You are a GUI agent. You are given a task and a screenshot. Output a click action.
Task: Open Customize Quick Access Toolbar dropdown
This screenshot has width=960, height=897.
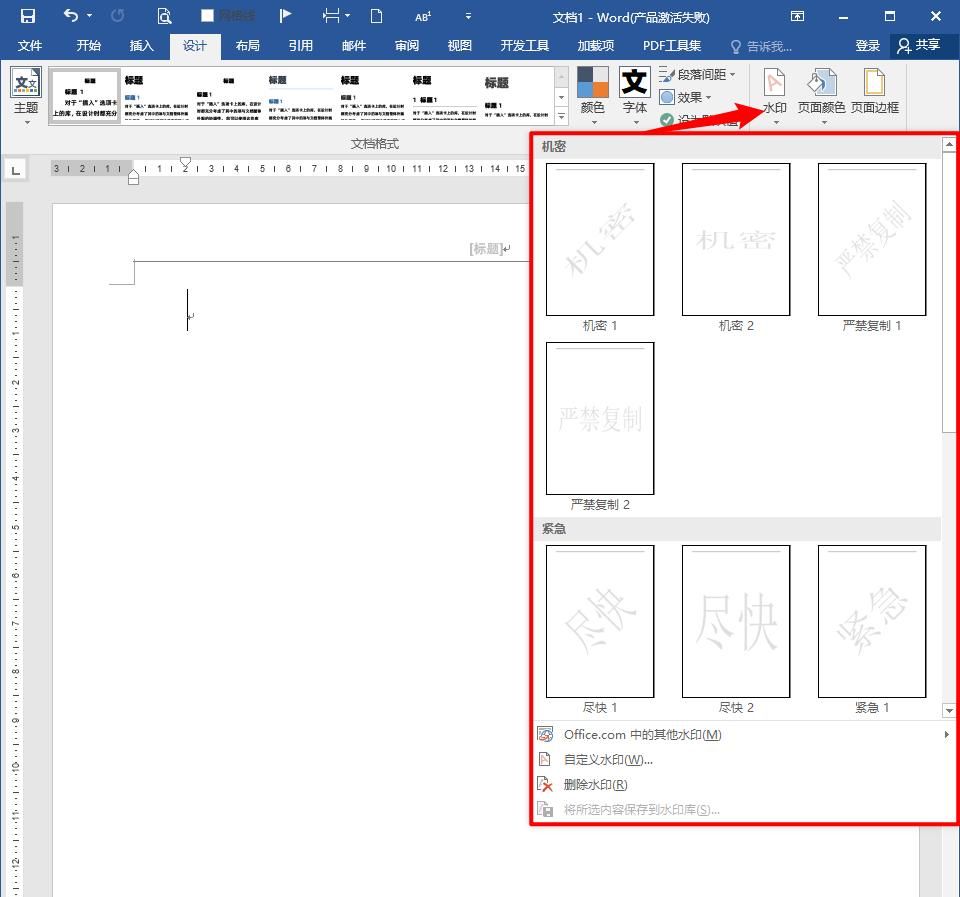[468, 16]
